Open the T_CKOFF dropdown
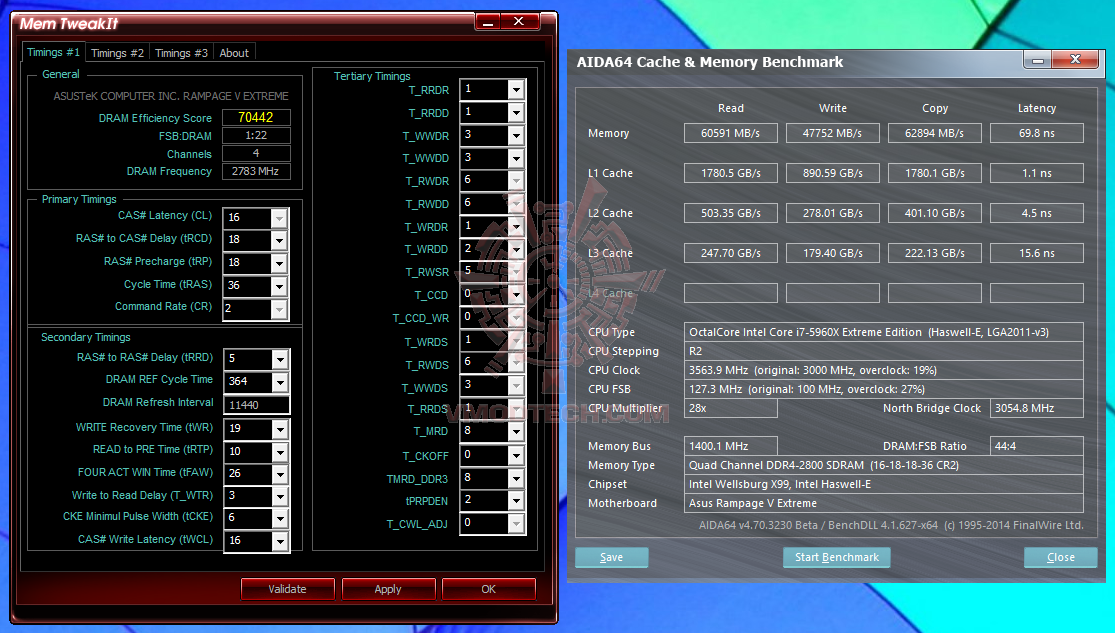1115x633 pixels. [516, 455]
